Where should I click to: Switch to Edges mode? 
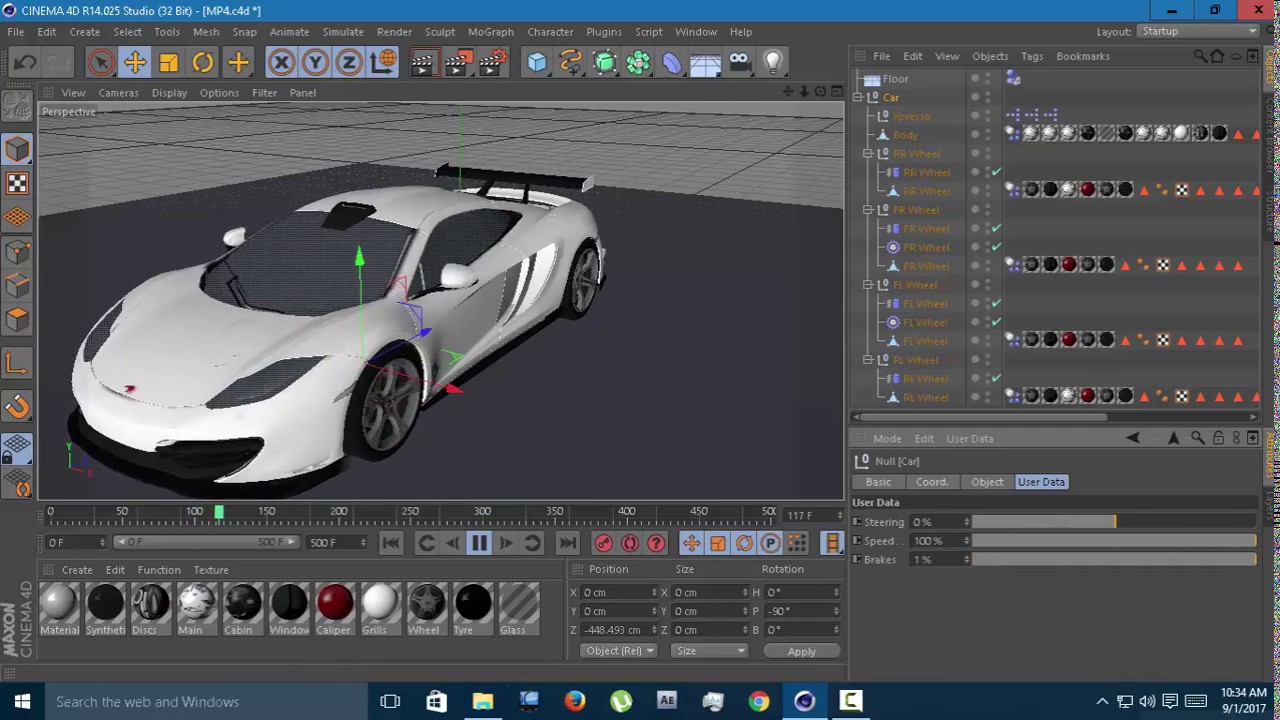tap(17, 285)
